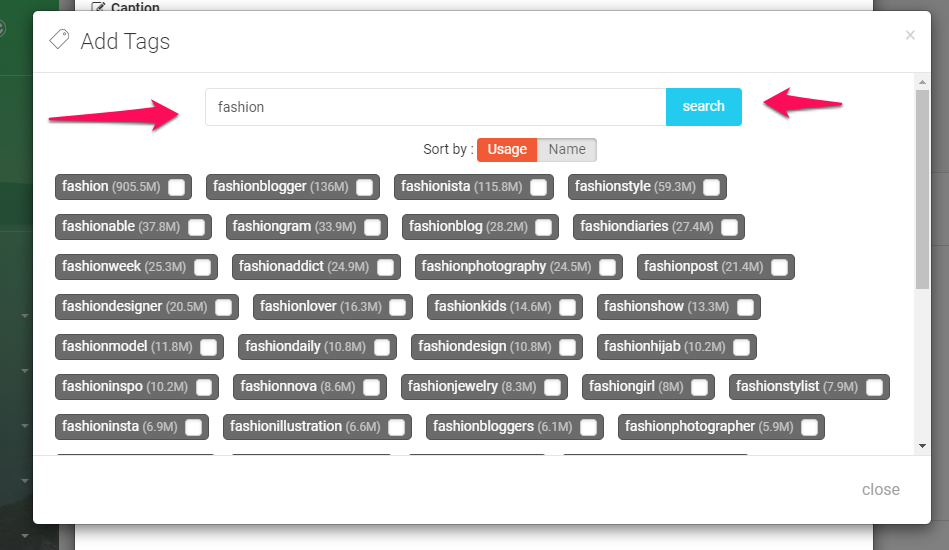Image resolution: width=949 pixels, height=550 pixels.
Task: Close dialog with the X icon
Action: [x=910, y=35]
